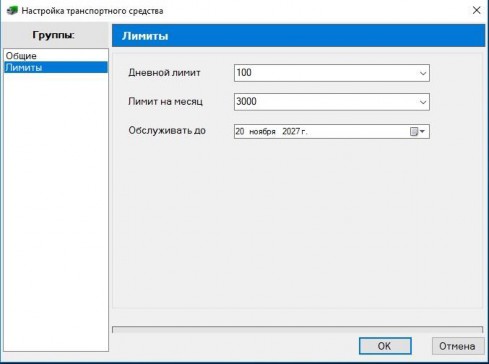Select the Общие group
Image resolution: width=489 pixels, height=364 pixels.
pyautogui.click(x=56, y=56)
